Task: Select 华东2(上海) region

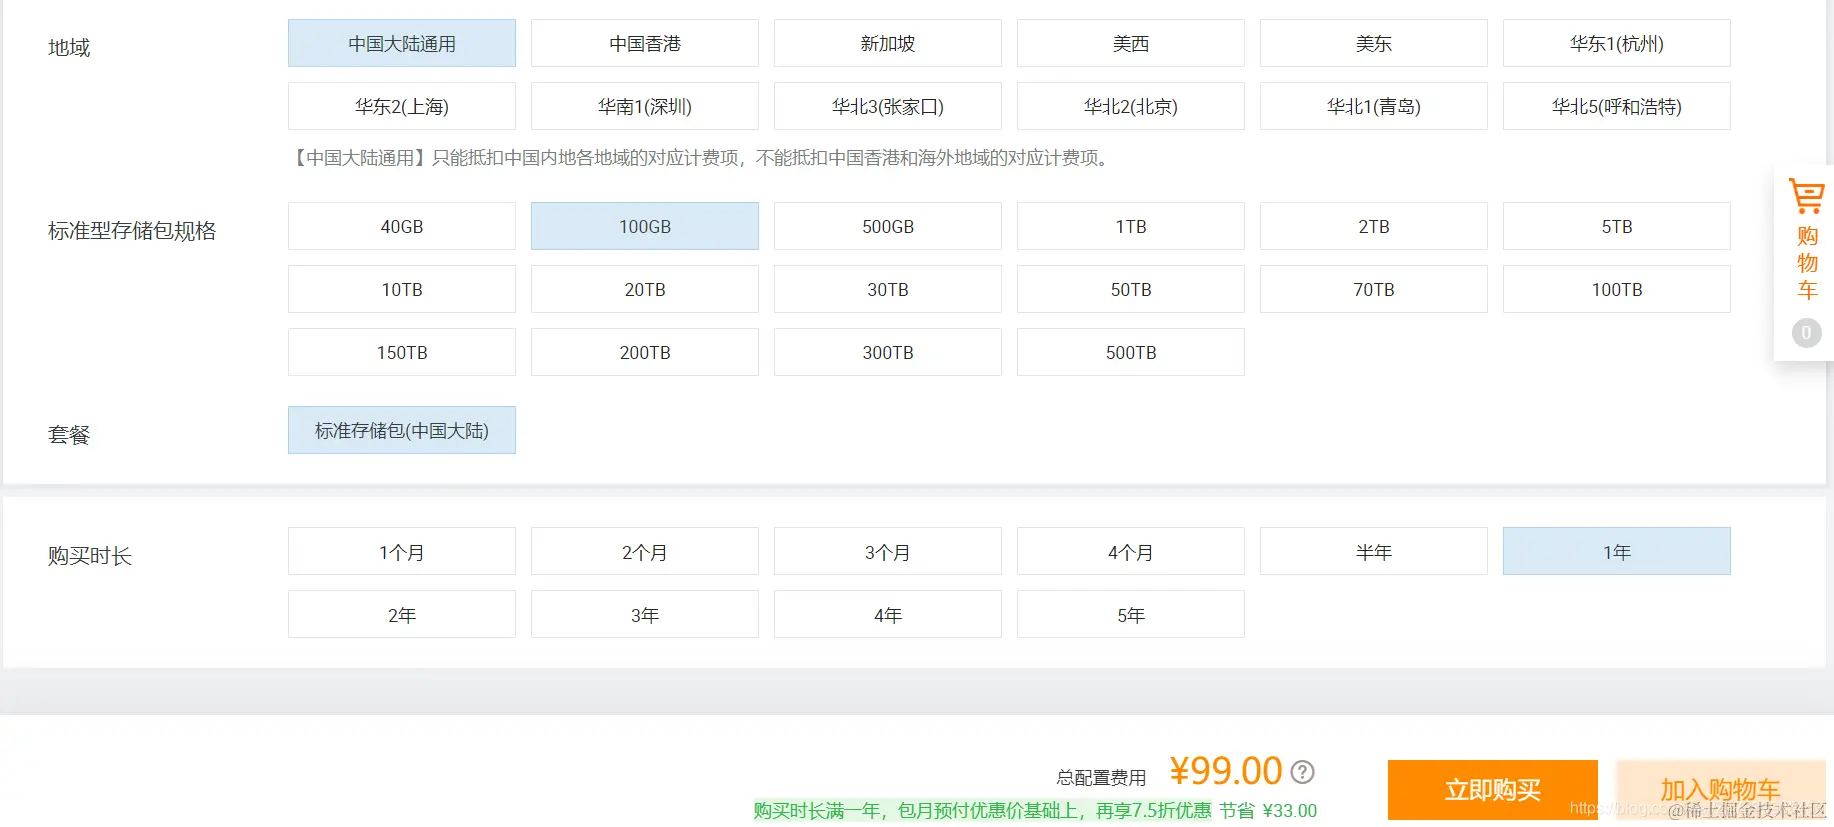Action: pos(402,106)
